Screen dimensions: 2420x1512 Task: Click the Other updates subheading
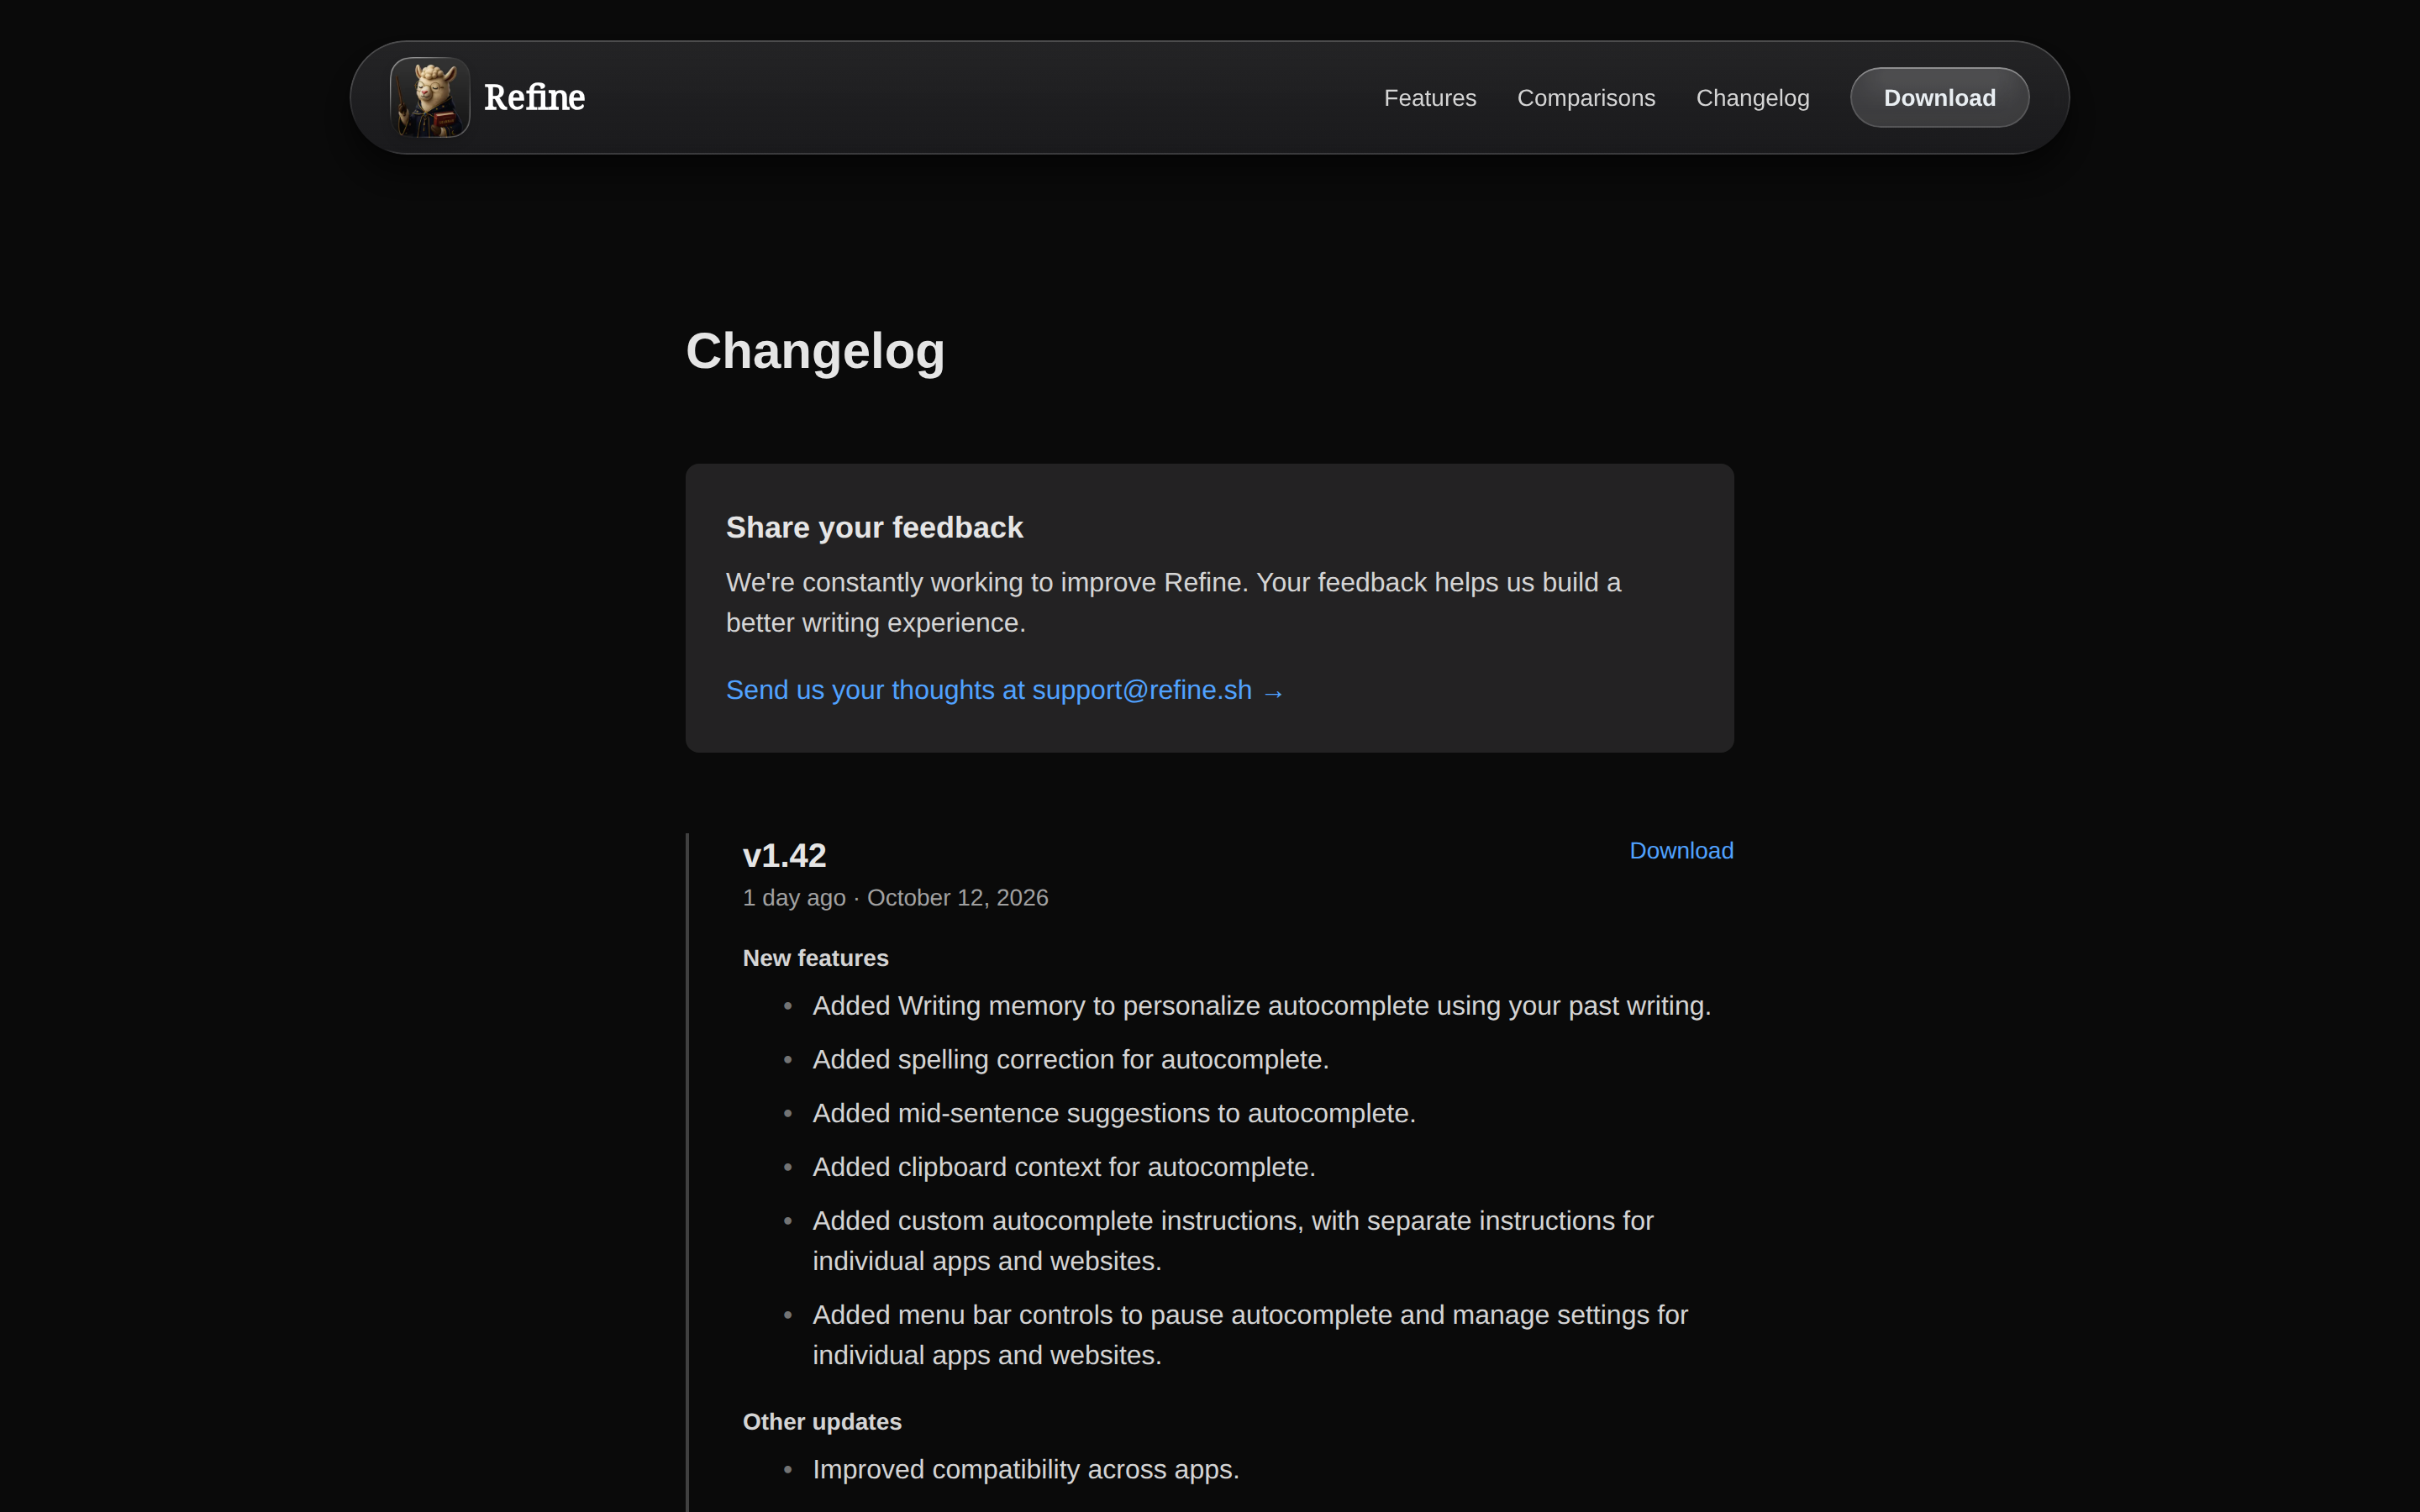(x=822, y=1422)
